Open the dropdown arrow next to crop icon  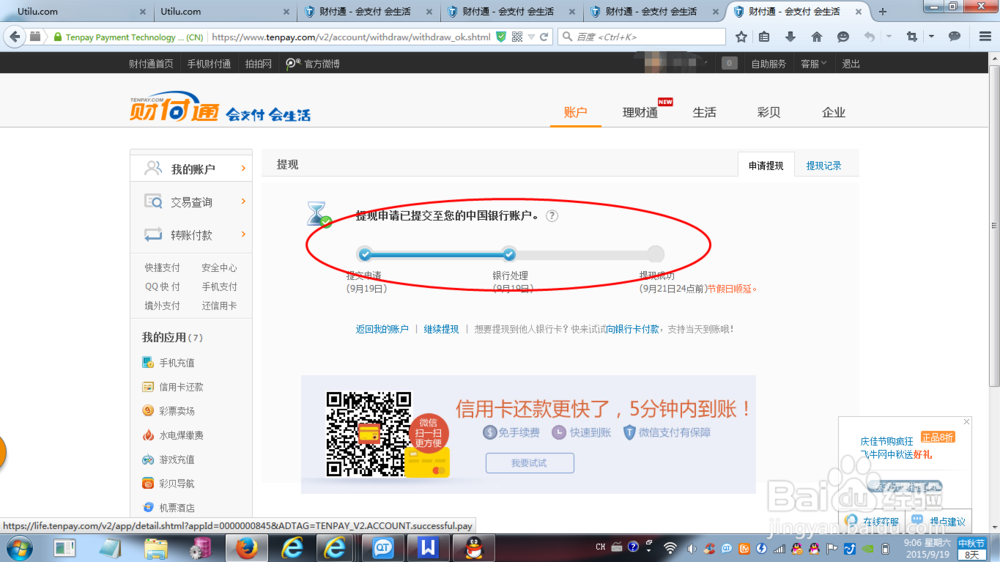[x=932, y=37]
